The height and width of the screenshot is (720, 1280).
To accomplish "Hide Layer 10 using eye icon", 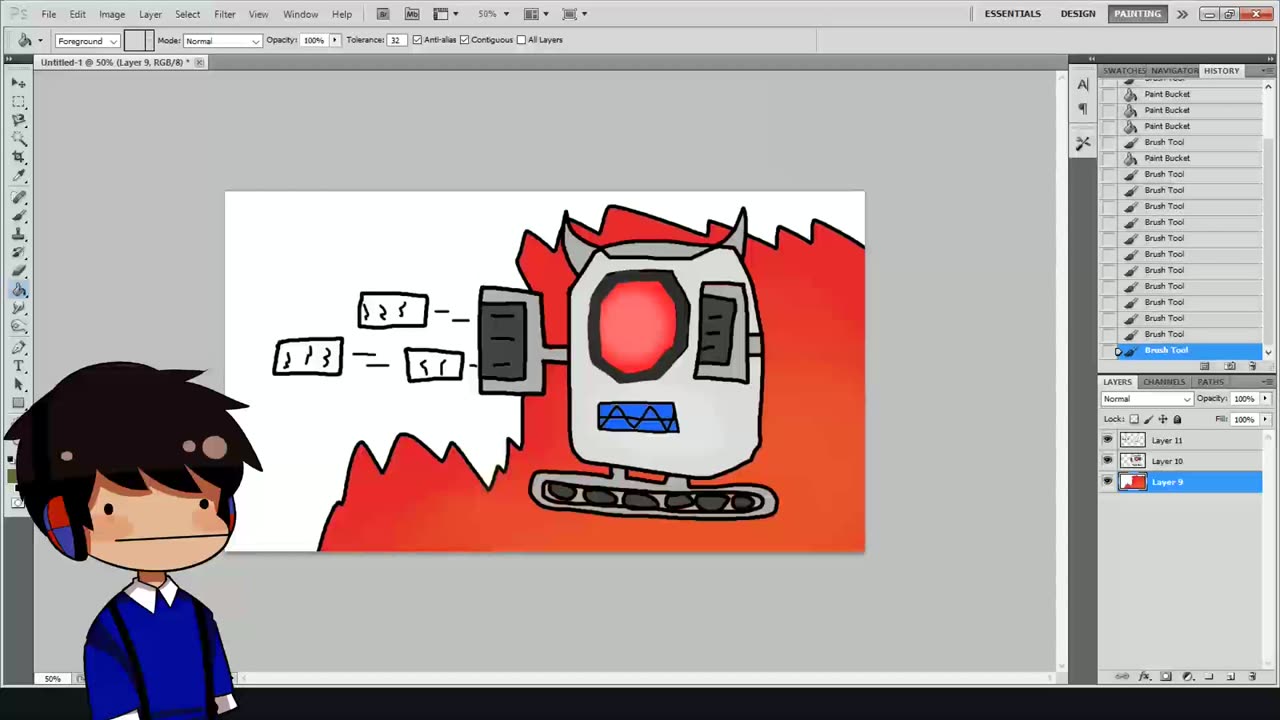I will coord(1107,461).
